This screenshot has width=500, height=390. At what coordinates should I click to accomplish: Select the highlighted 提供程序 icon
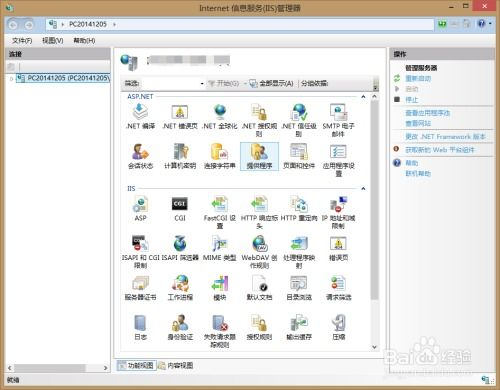click(259, 156)
